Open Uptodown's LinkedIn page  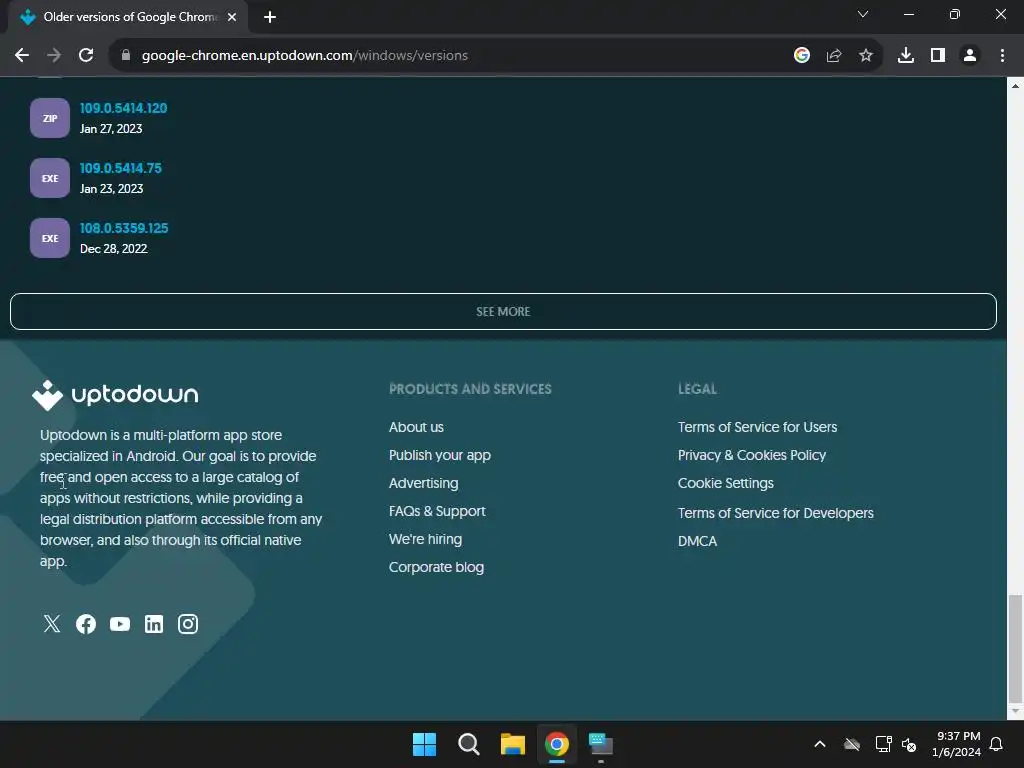(153, 624)
